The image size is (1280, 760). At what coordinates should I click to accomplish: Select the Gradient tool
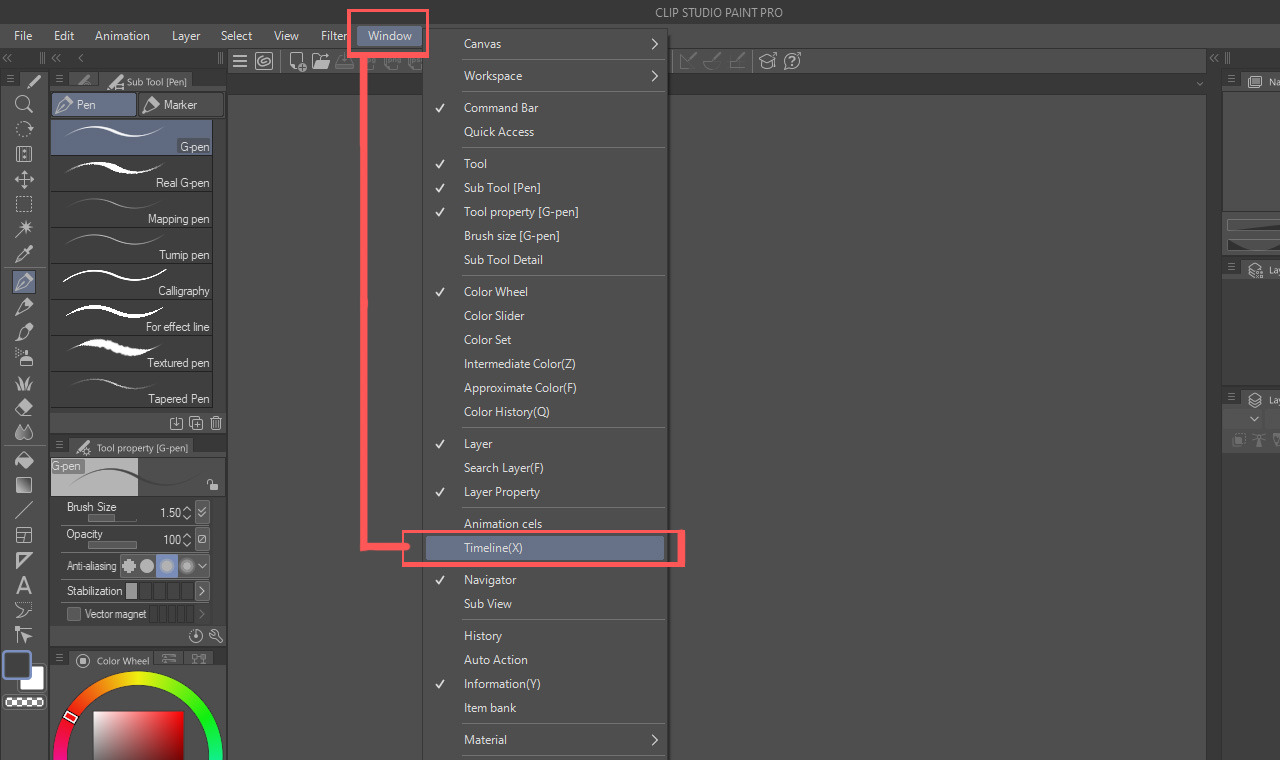pos(24,485)
